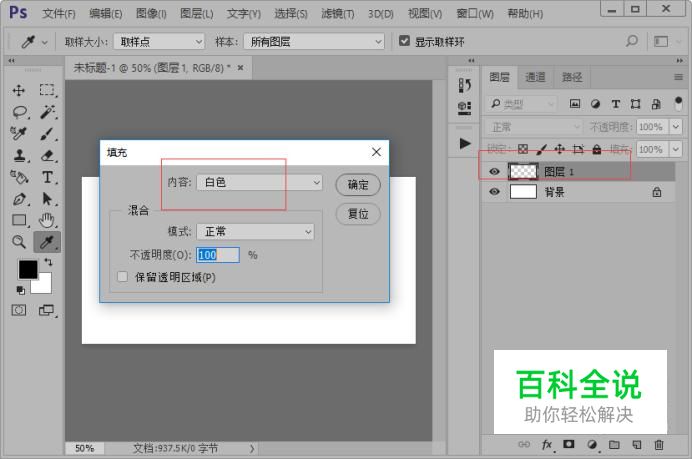Open workspace switcher icon

[x=661, y=41]
